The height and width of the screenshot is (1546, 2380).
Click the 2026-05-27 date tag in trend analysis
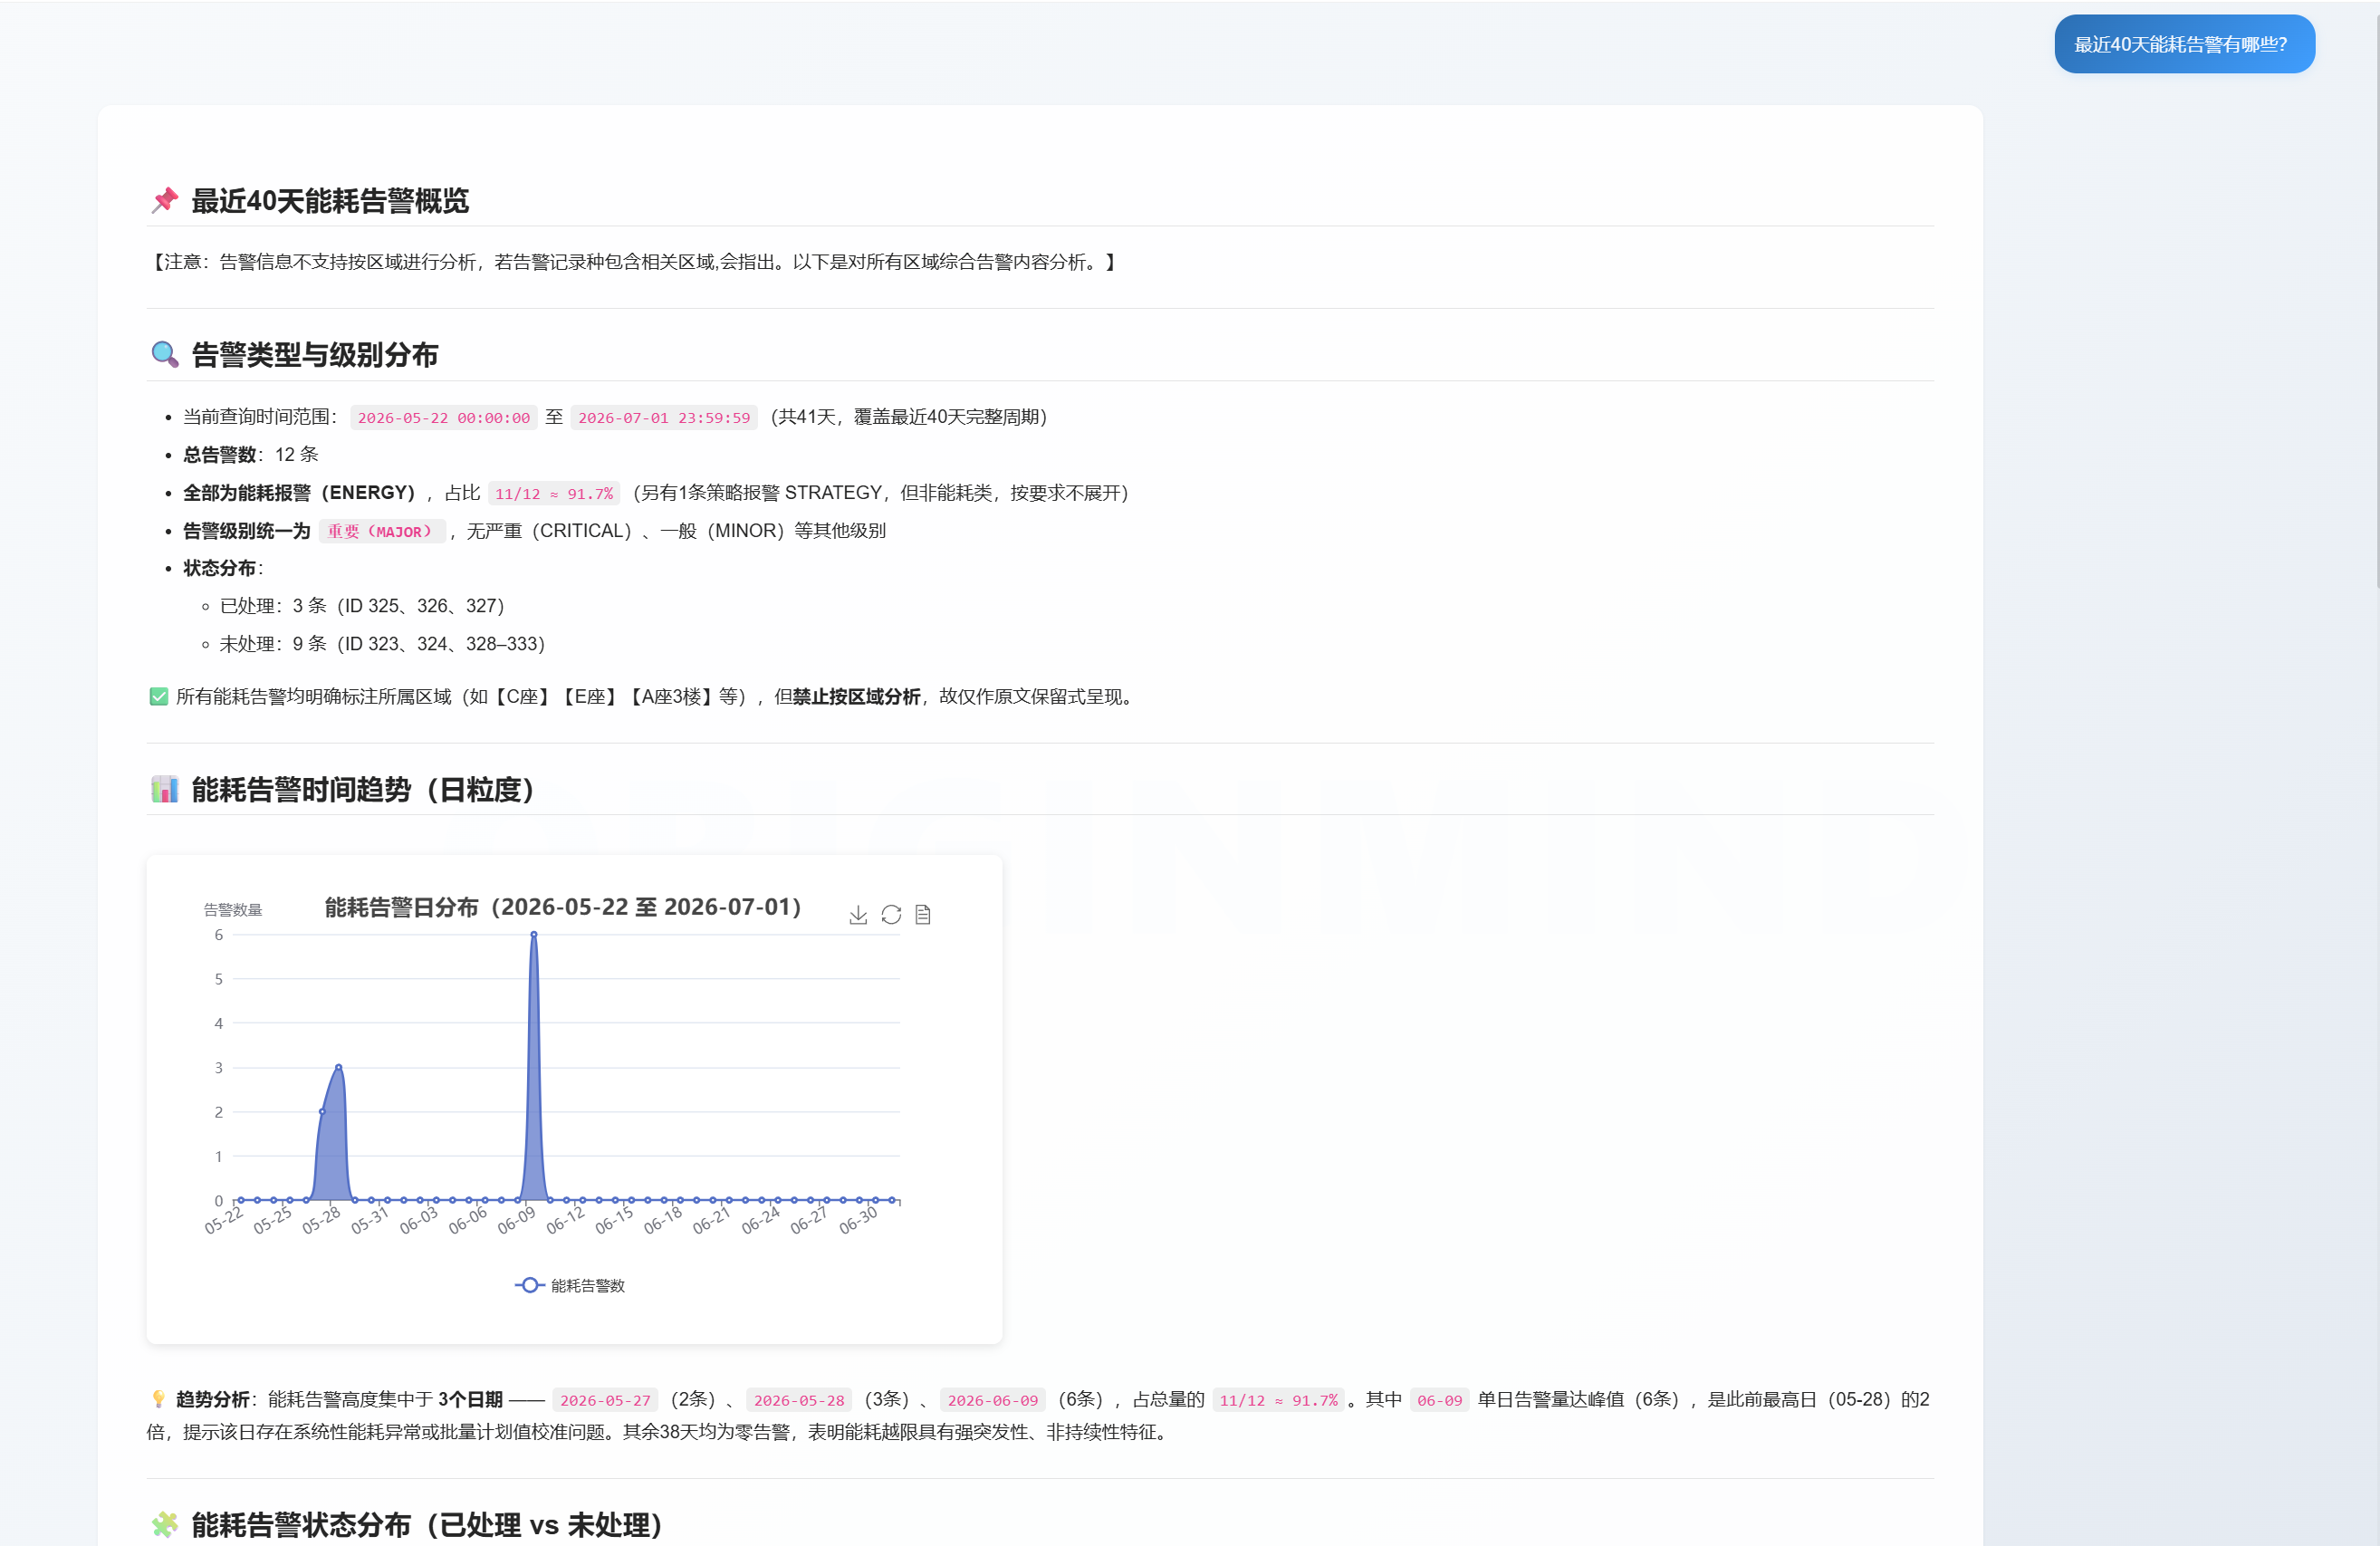tap(605, 1400)
